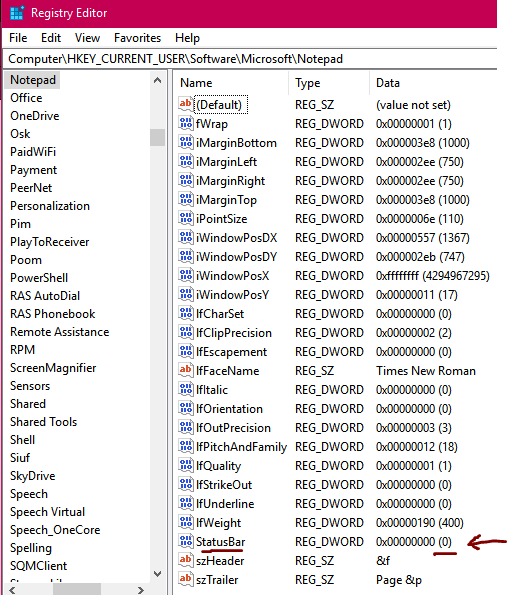The width and height of the screenshot is (507, 595).
Task: Select the lfUnderline value name
Action: tap(225, 504)
